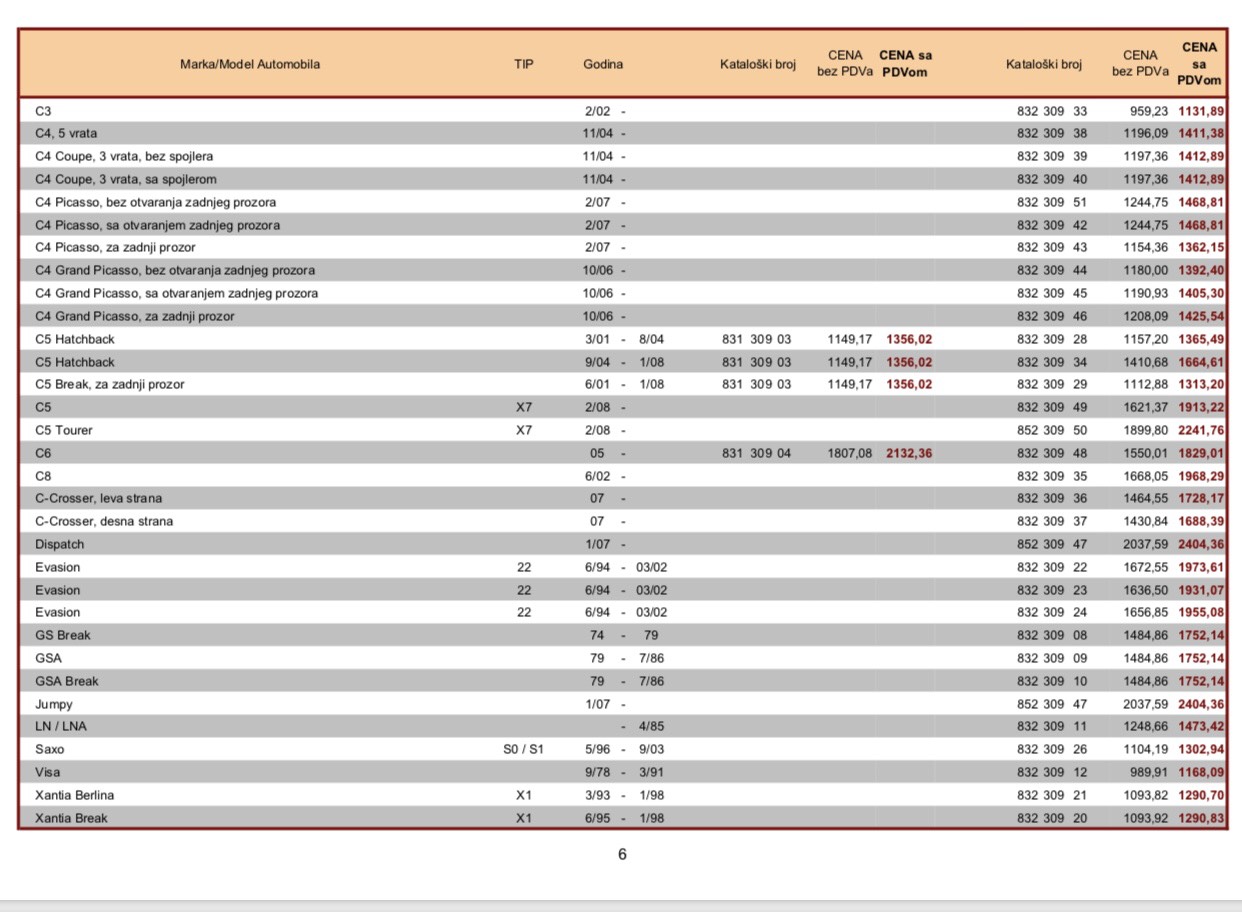Screen dimensions: 1242x912
Task: Click catalog number '832 309 43'
Action: pyautogui.click(x=1052, y=247)
